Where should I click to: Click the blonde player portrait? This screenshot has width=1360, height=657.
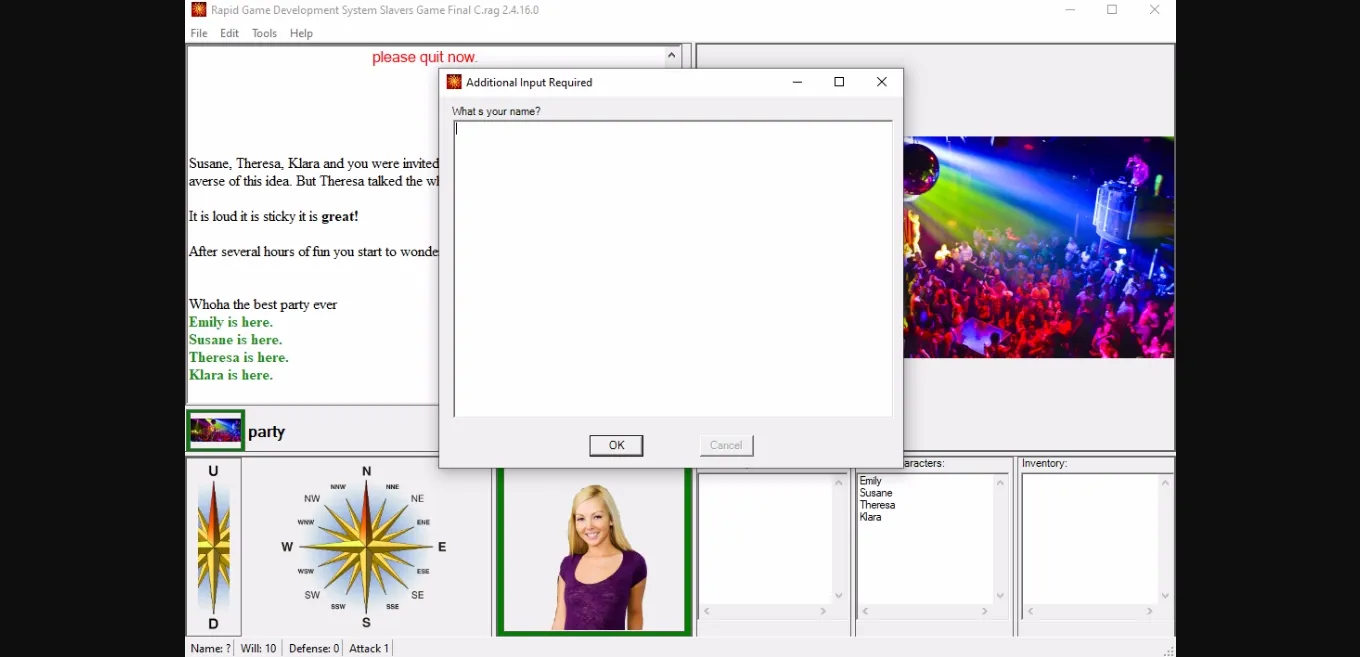coord(595,552)
